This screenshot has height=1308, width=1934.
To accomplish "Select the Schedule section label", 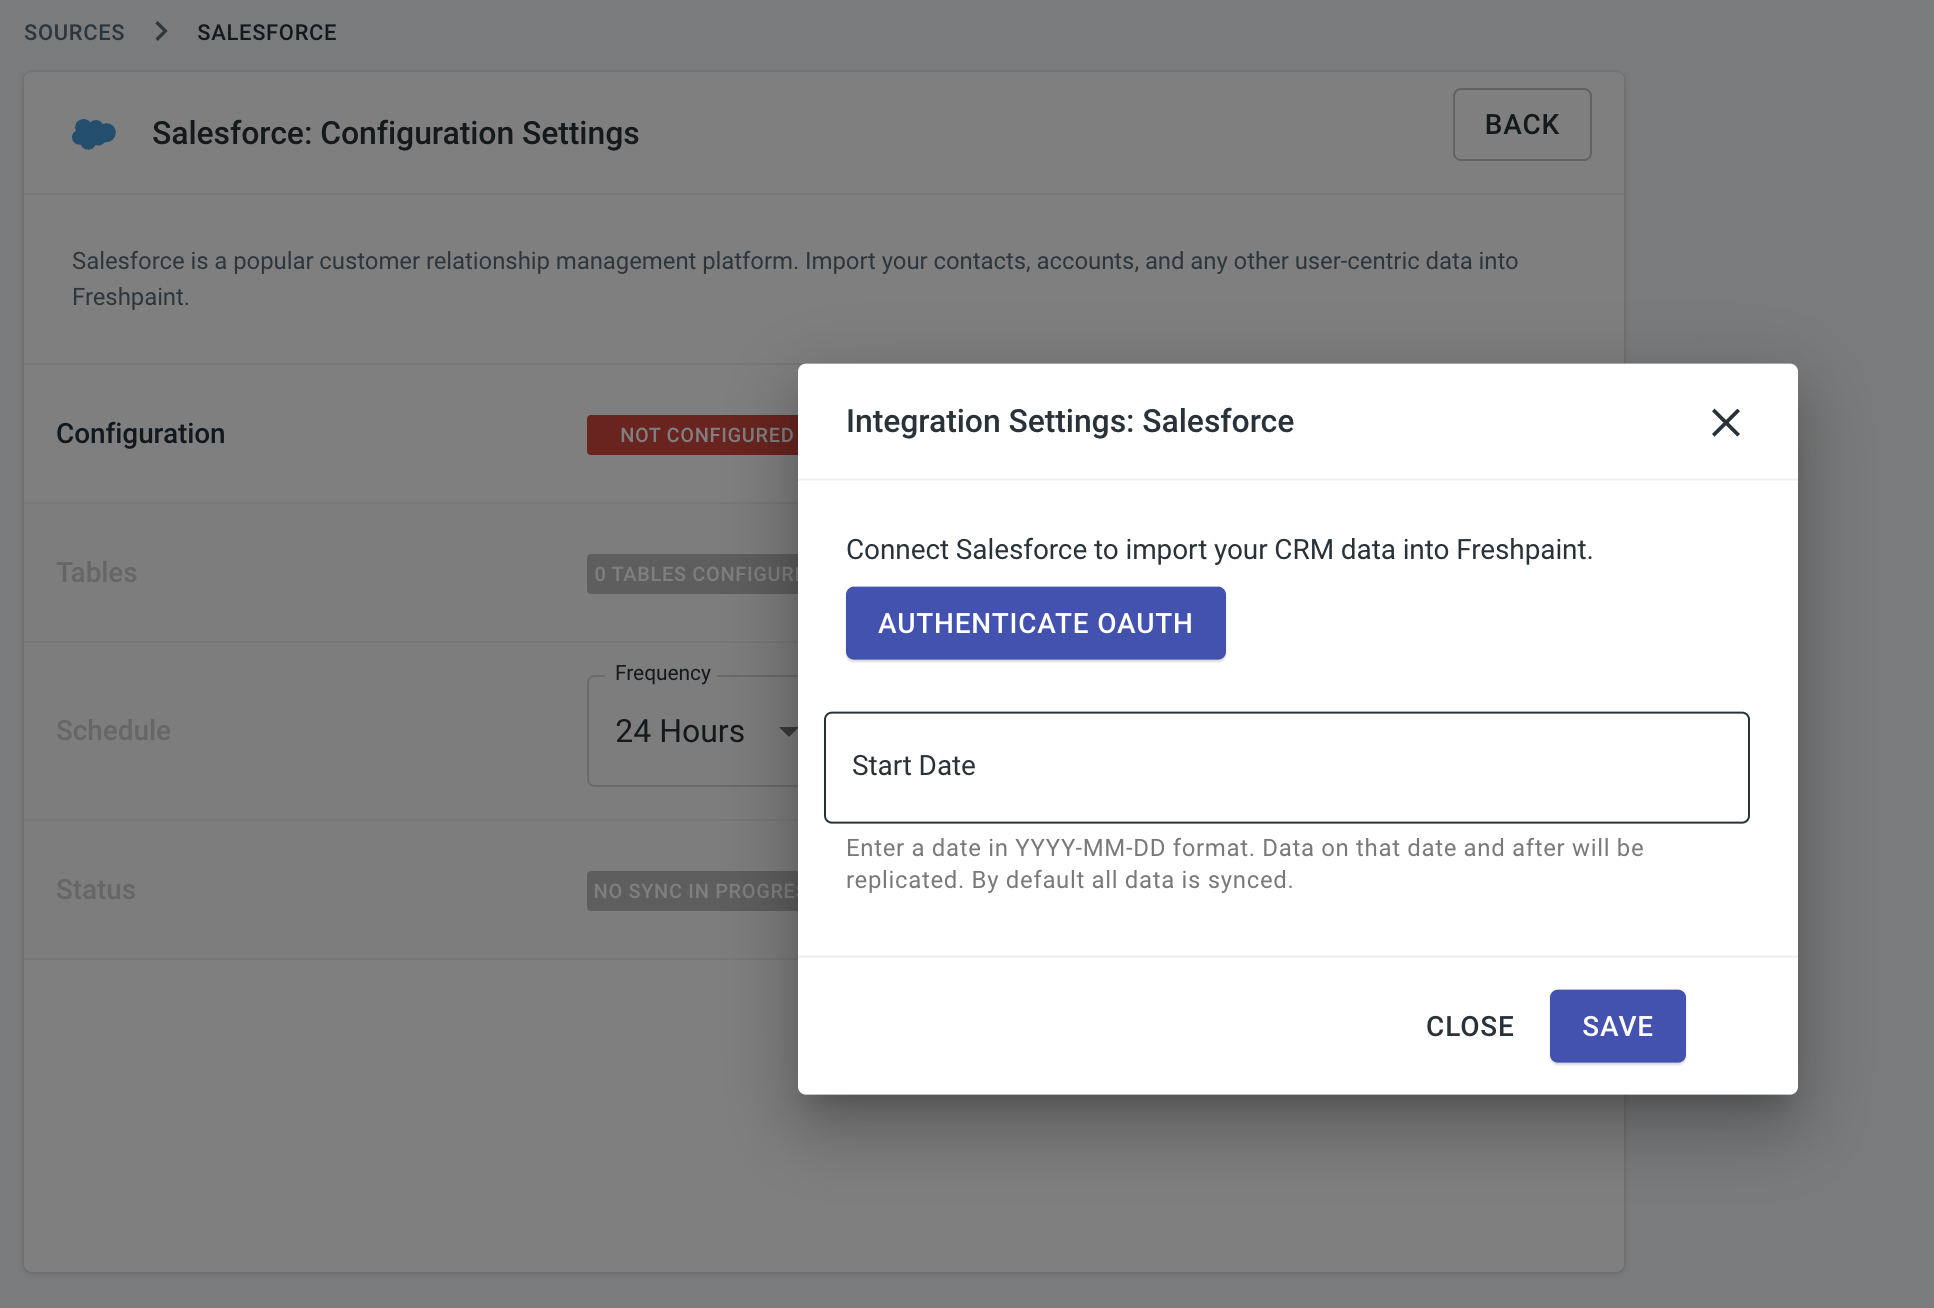I will [x=113, y=730].
